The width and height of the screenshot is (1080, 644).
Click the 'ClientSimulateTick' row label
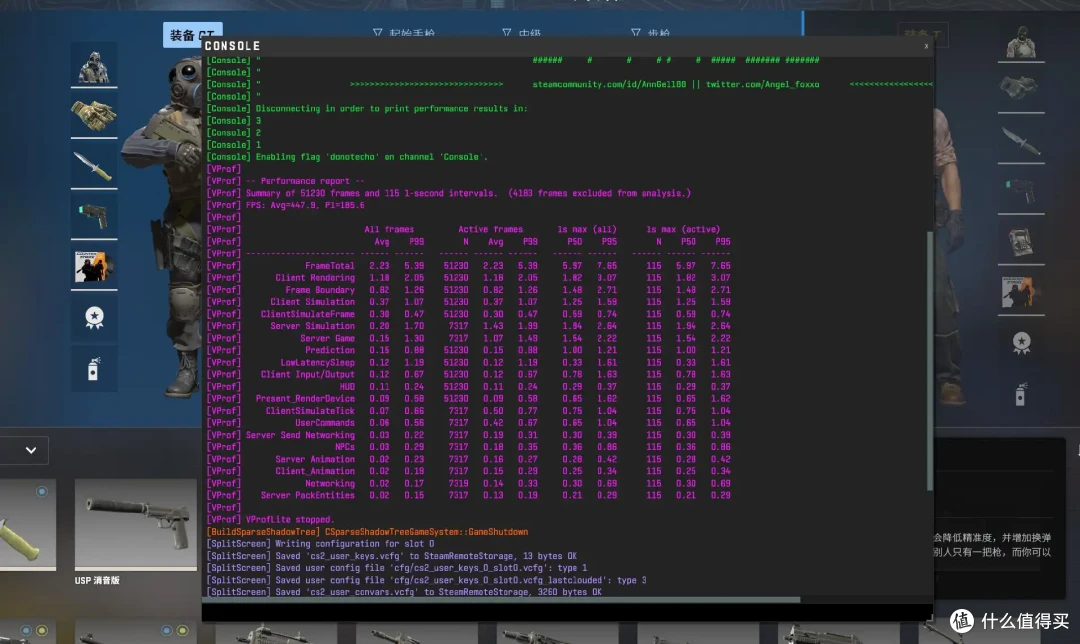pos(310,411)
